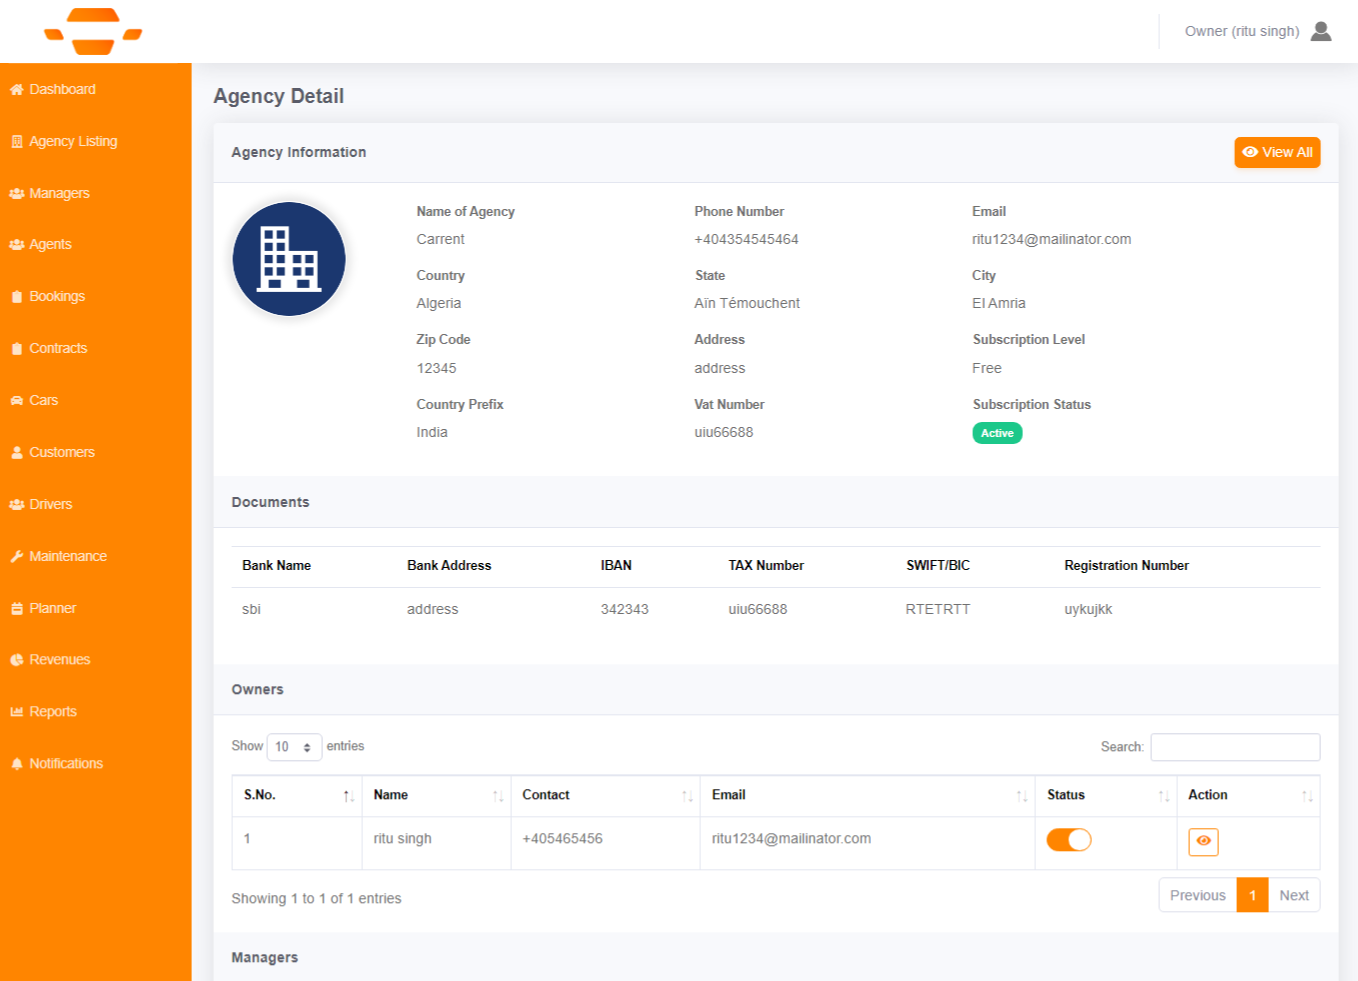Click the Active subscription status badge
The image size is (1358, 981).
point(997,433)
